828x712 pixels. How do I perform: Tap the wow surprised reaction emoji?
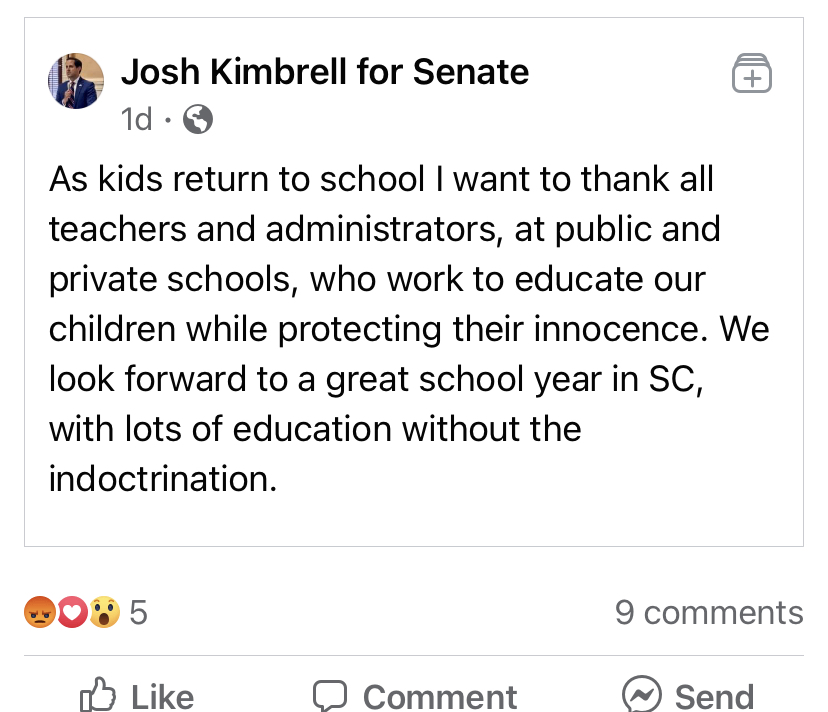point(103,612)
